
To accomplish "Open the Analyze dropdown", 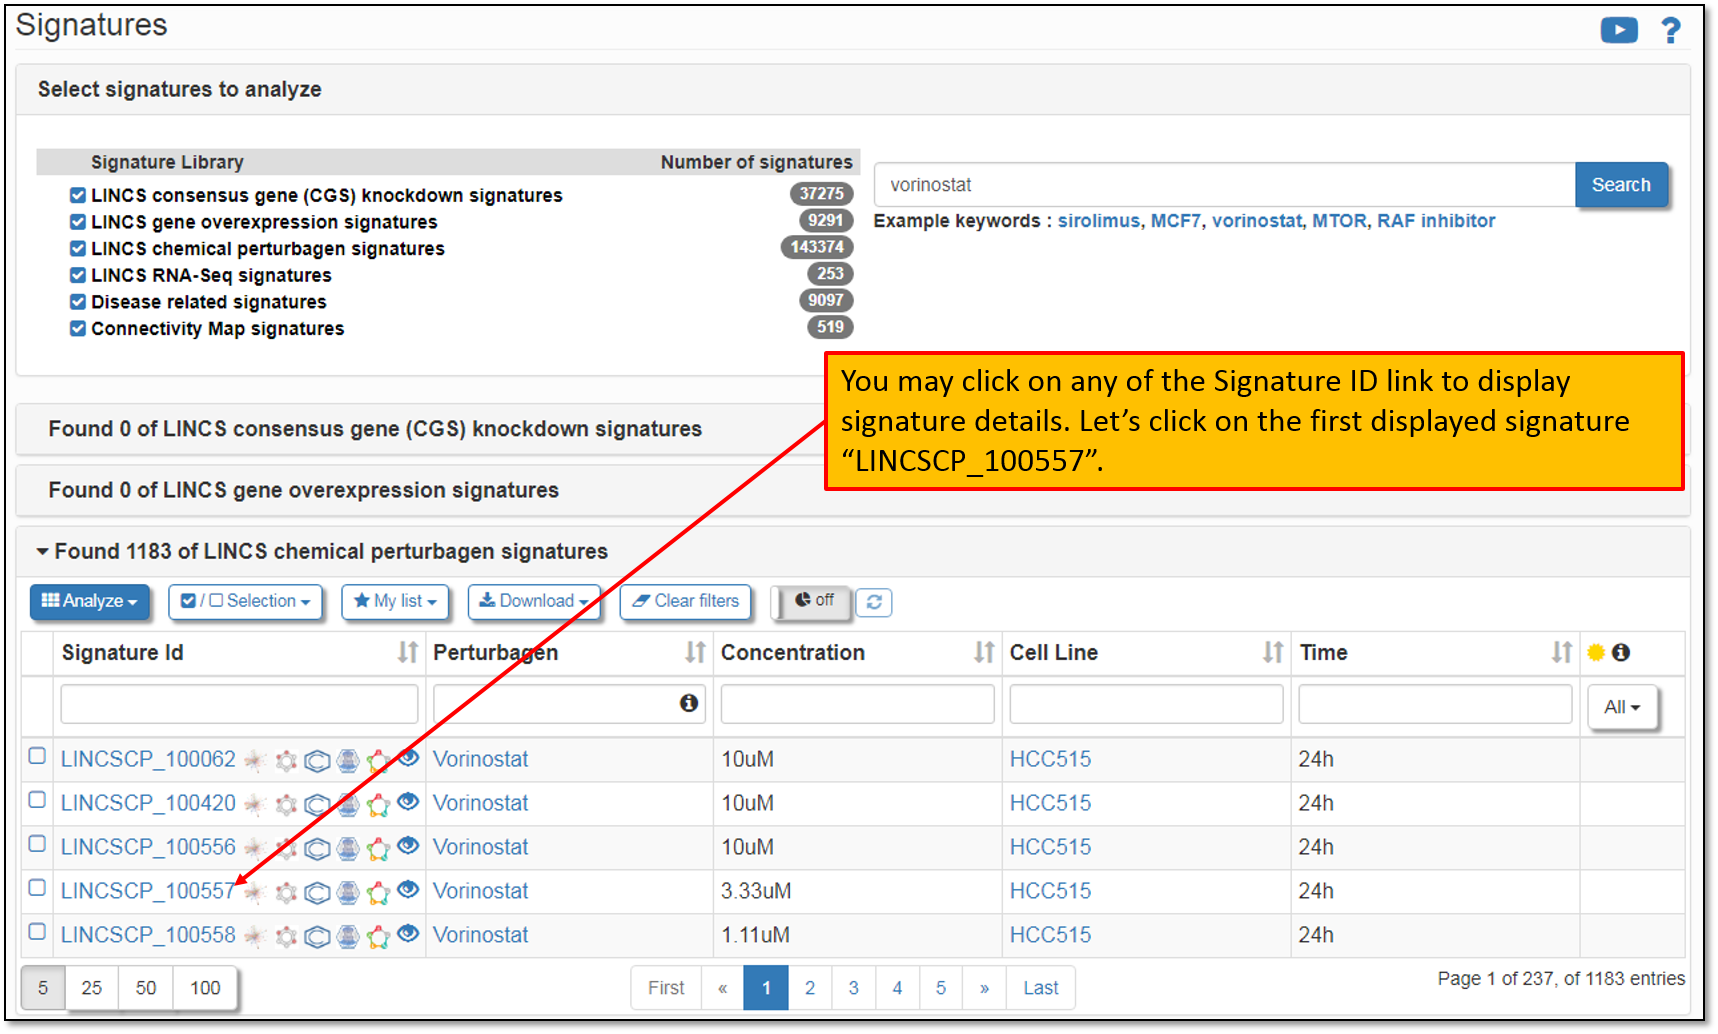I will 89,601.
